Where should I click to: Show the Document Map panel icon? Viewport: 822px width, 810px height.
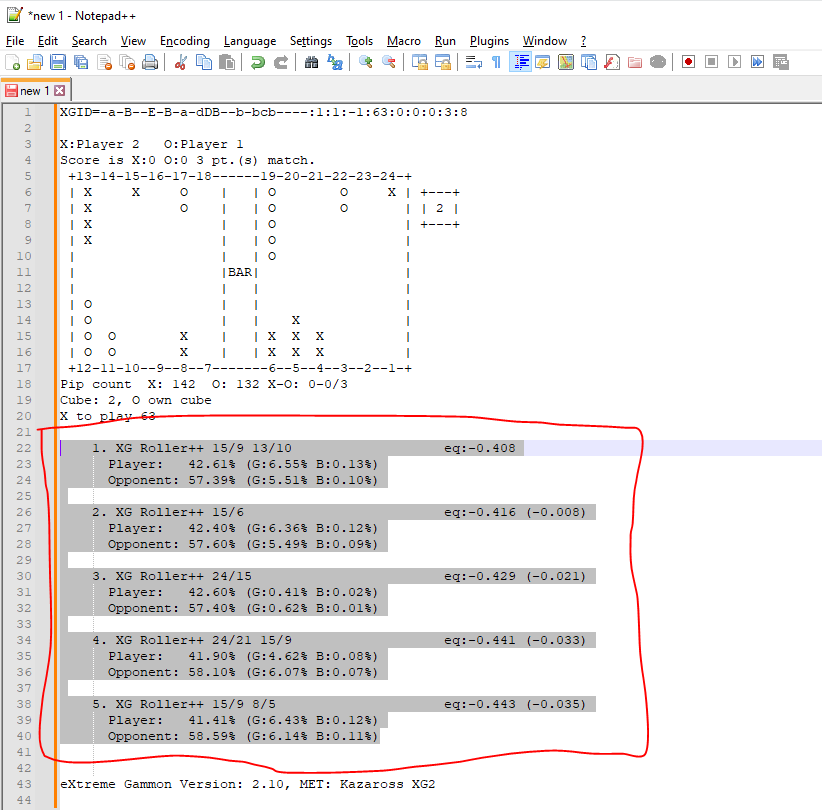tap(566, 62)
